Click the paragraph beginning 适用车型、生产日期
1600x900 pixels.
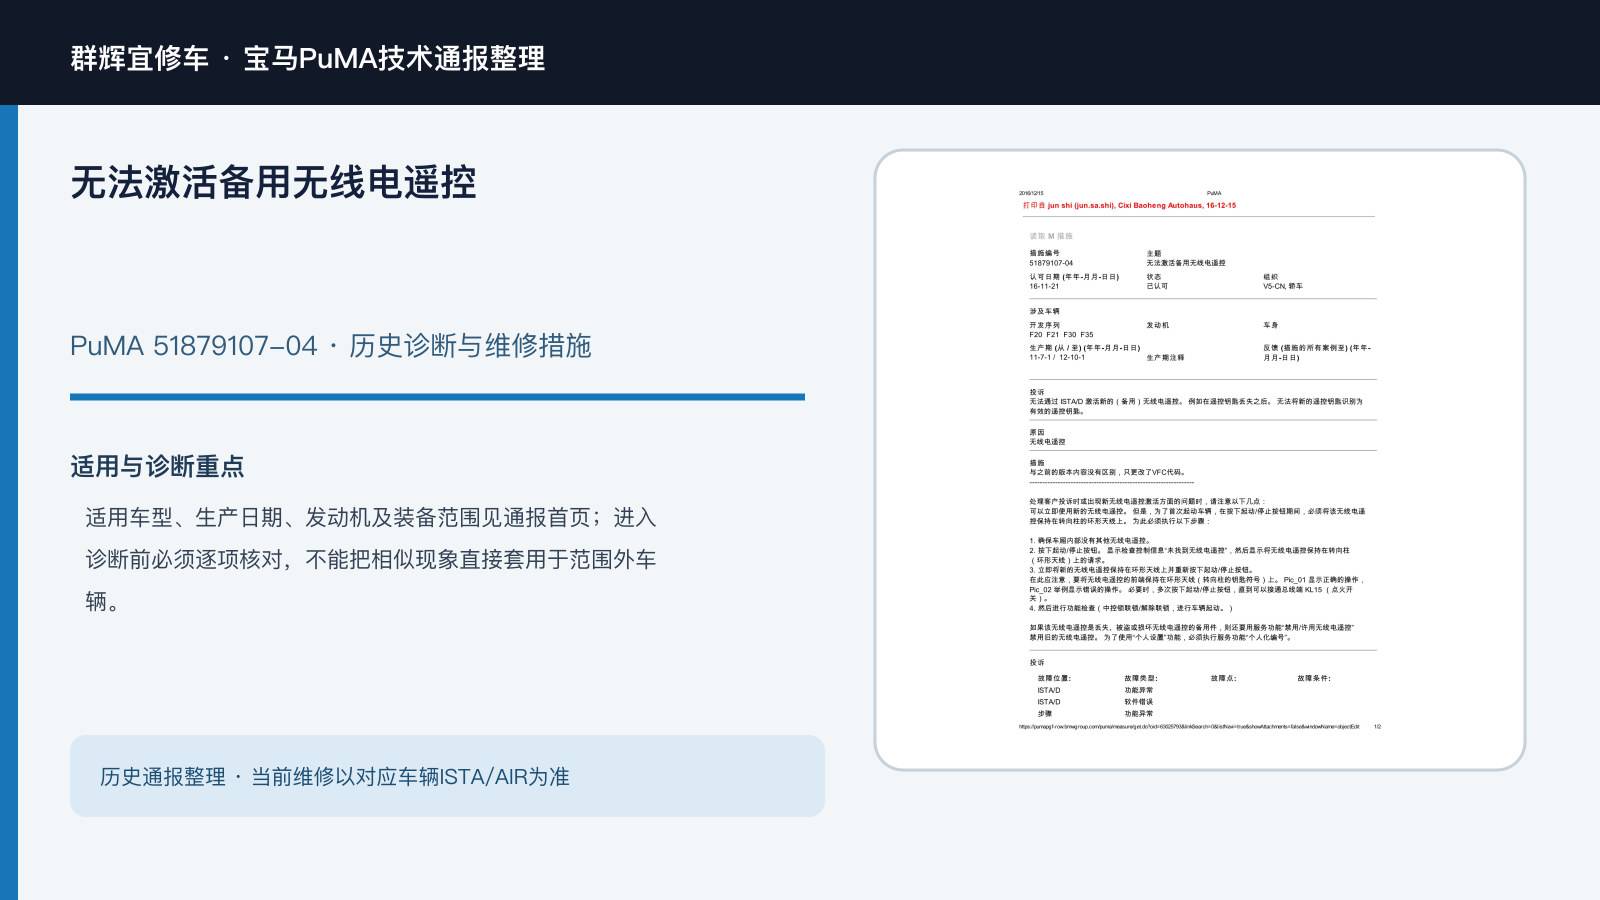[x=371, y=559]
